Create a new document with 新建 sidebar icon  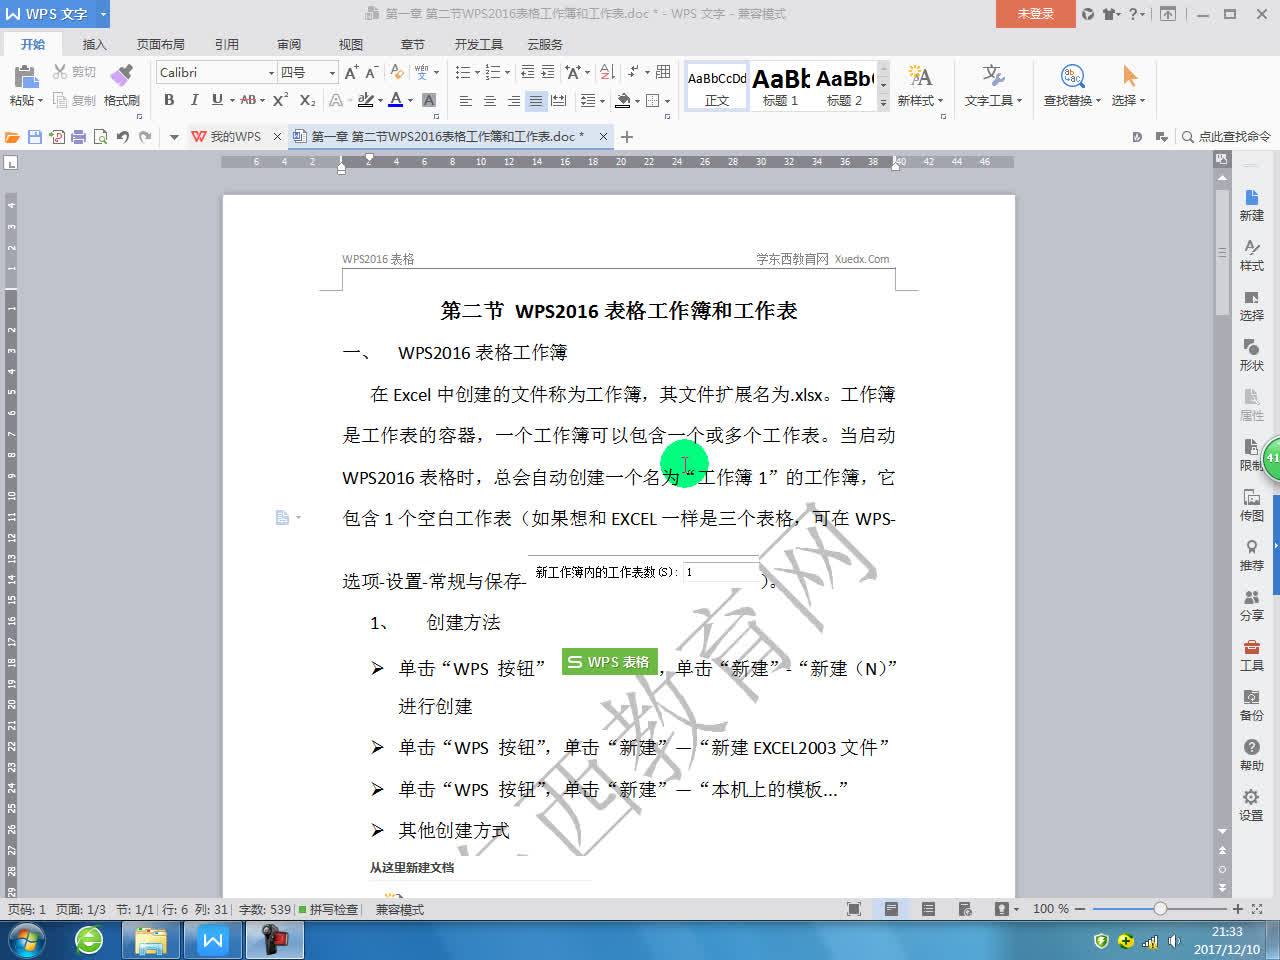1251,207
